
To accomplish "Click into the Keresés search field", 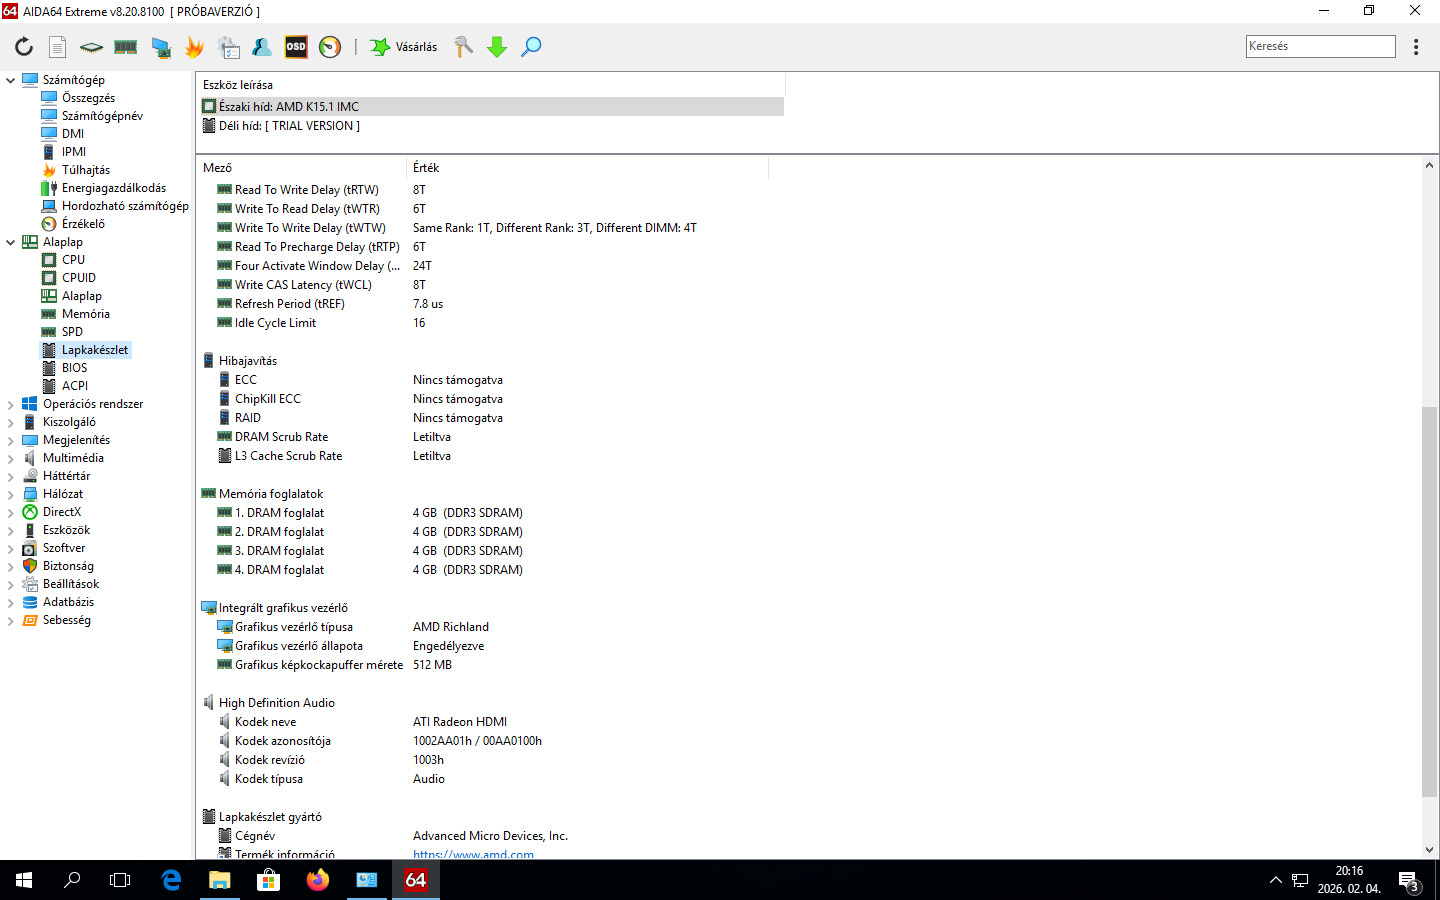I will coord(1320,46).
